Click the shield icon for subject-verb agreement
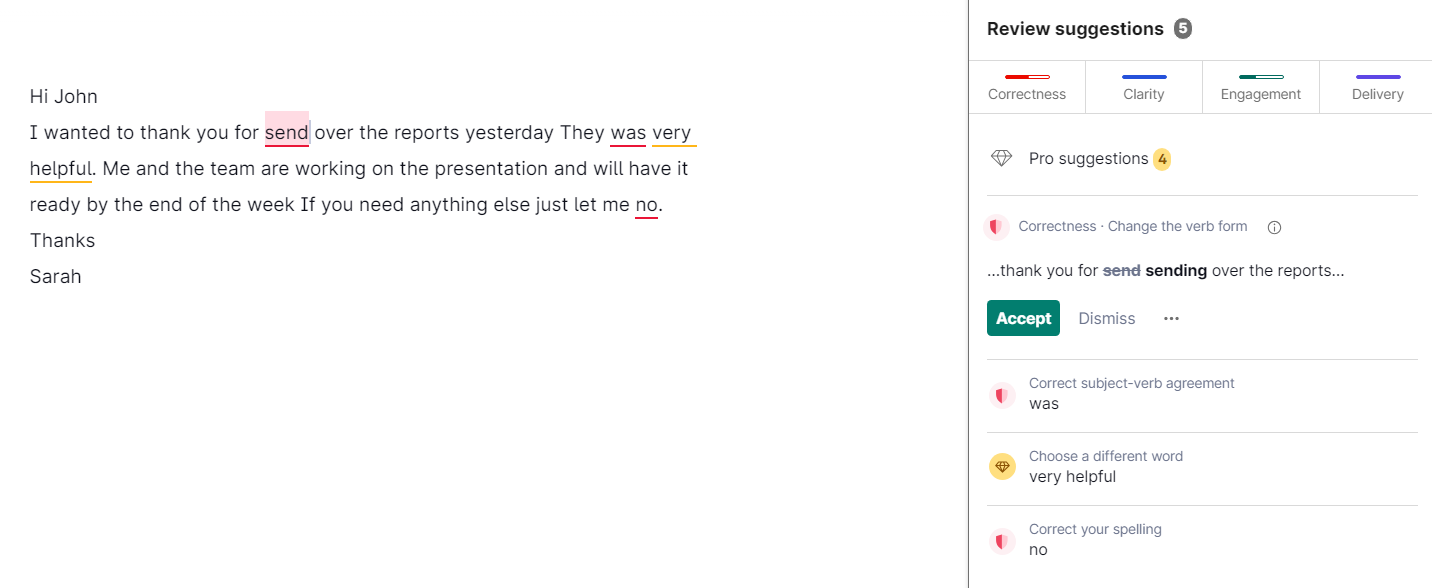Image resolution: width=1432 pixels, height=588 pixels. tap(1002, 395)
